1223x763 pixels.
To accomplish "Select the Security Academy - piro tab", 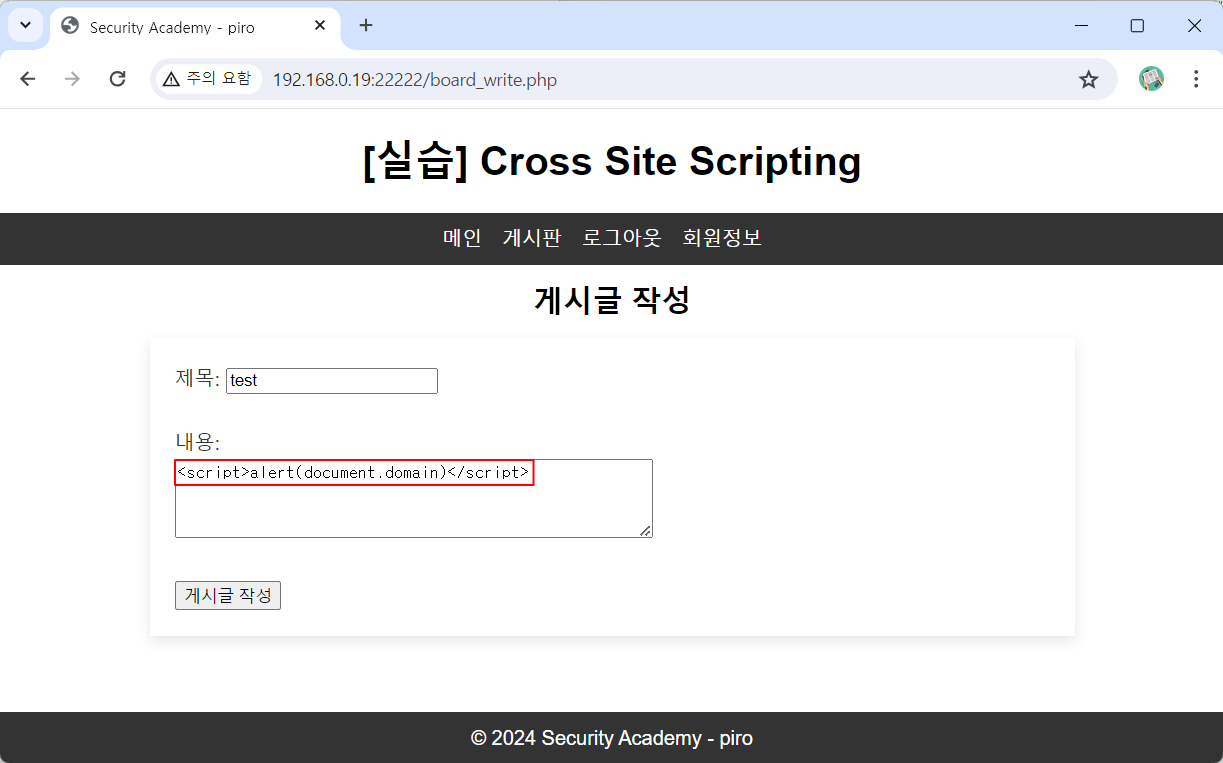I will pyautogui.click(x=195, y=27).
